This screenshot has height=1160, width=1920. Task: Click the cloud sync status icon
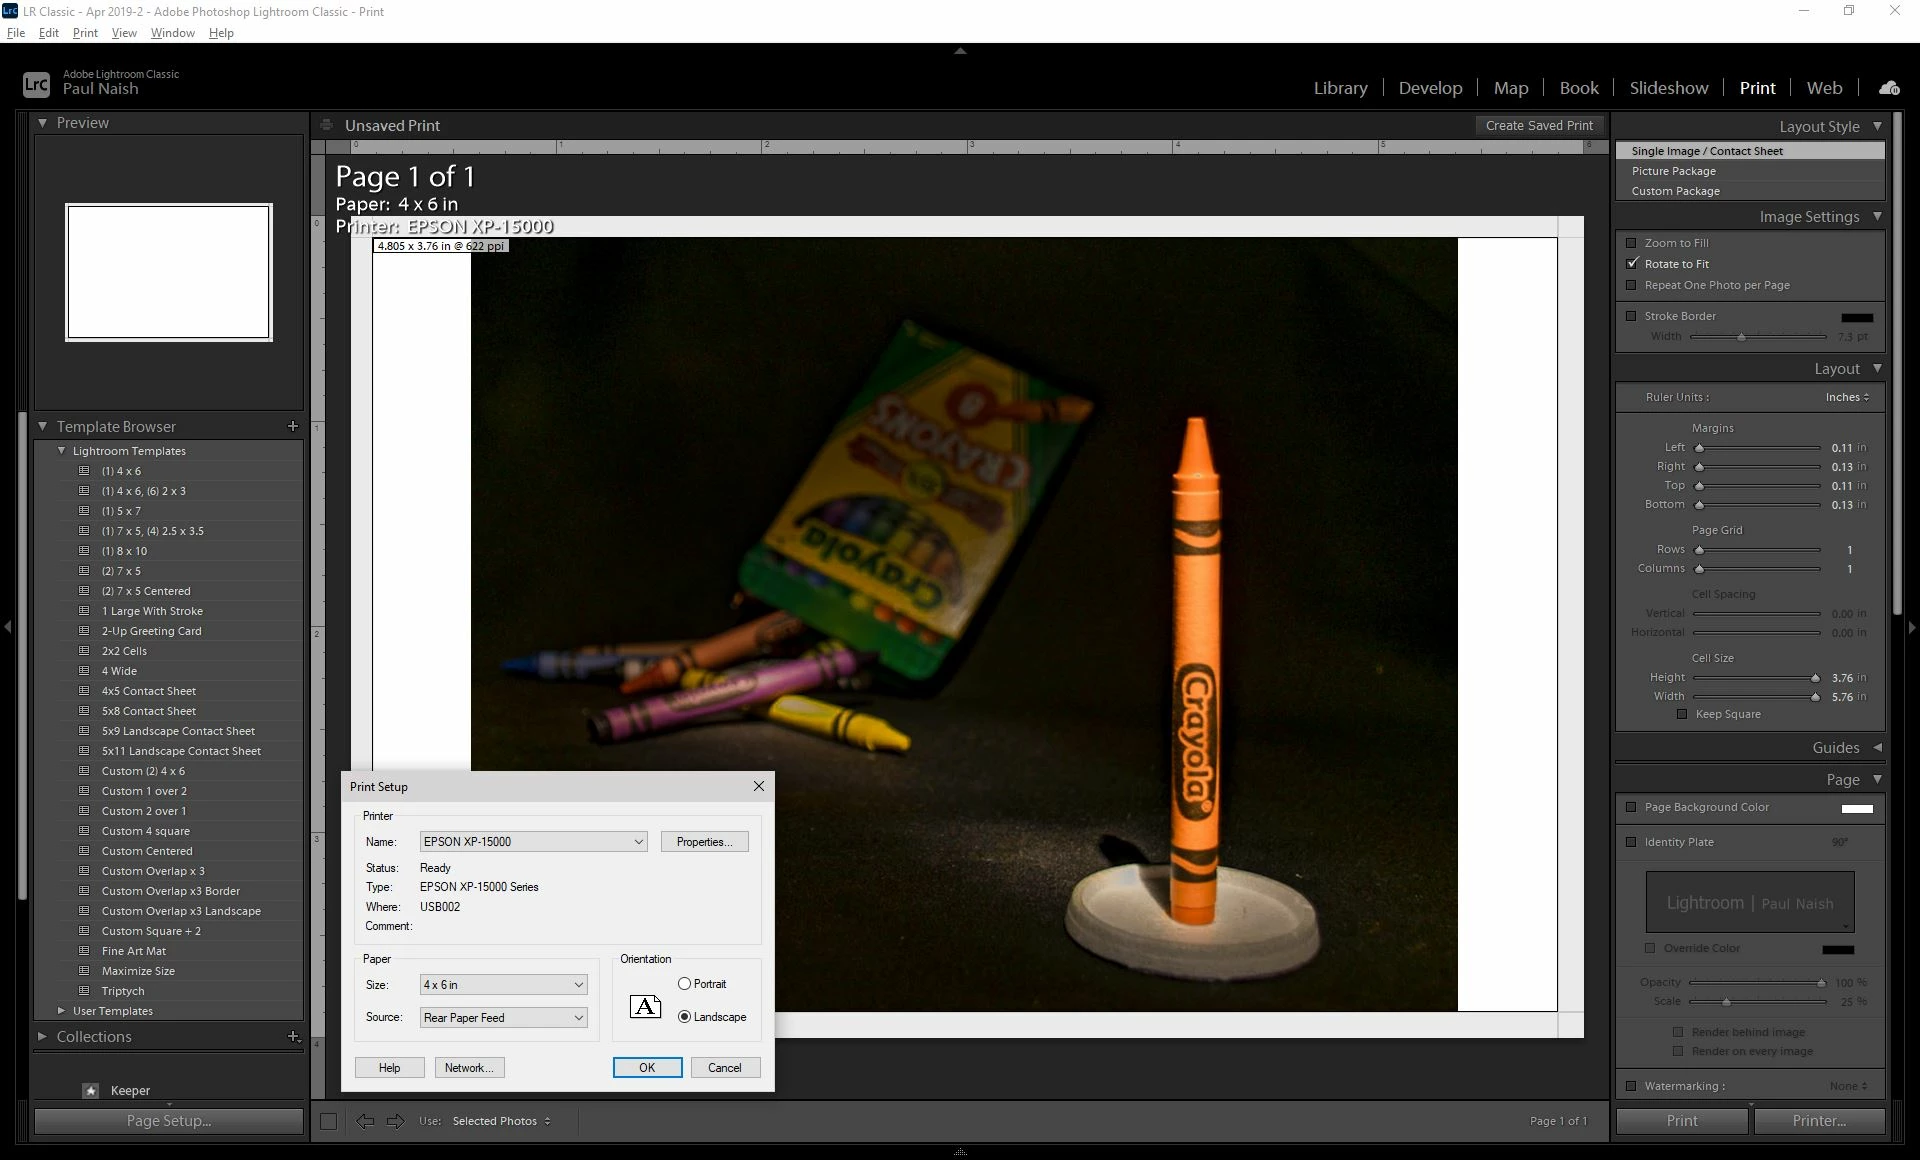(1889, 88)
